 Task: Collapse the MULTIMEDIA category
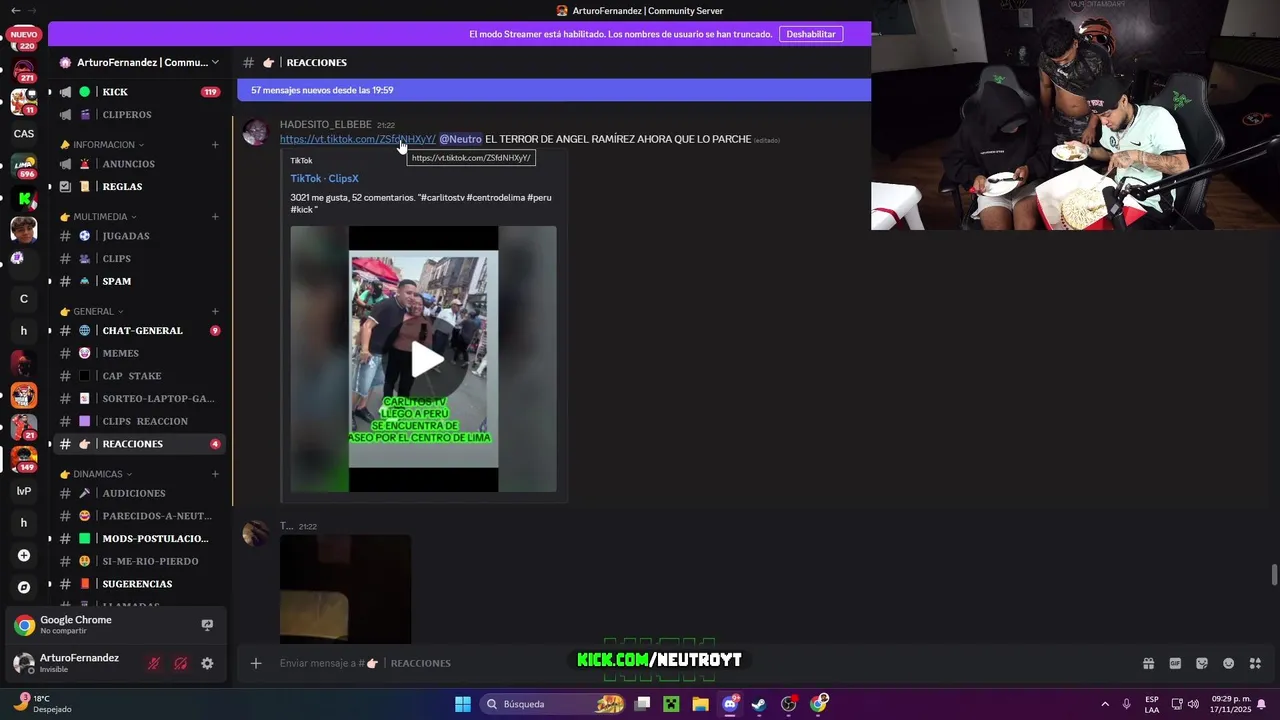click(x=99, y=217)
